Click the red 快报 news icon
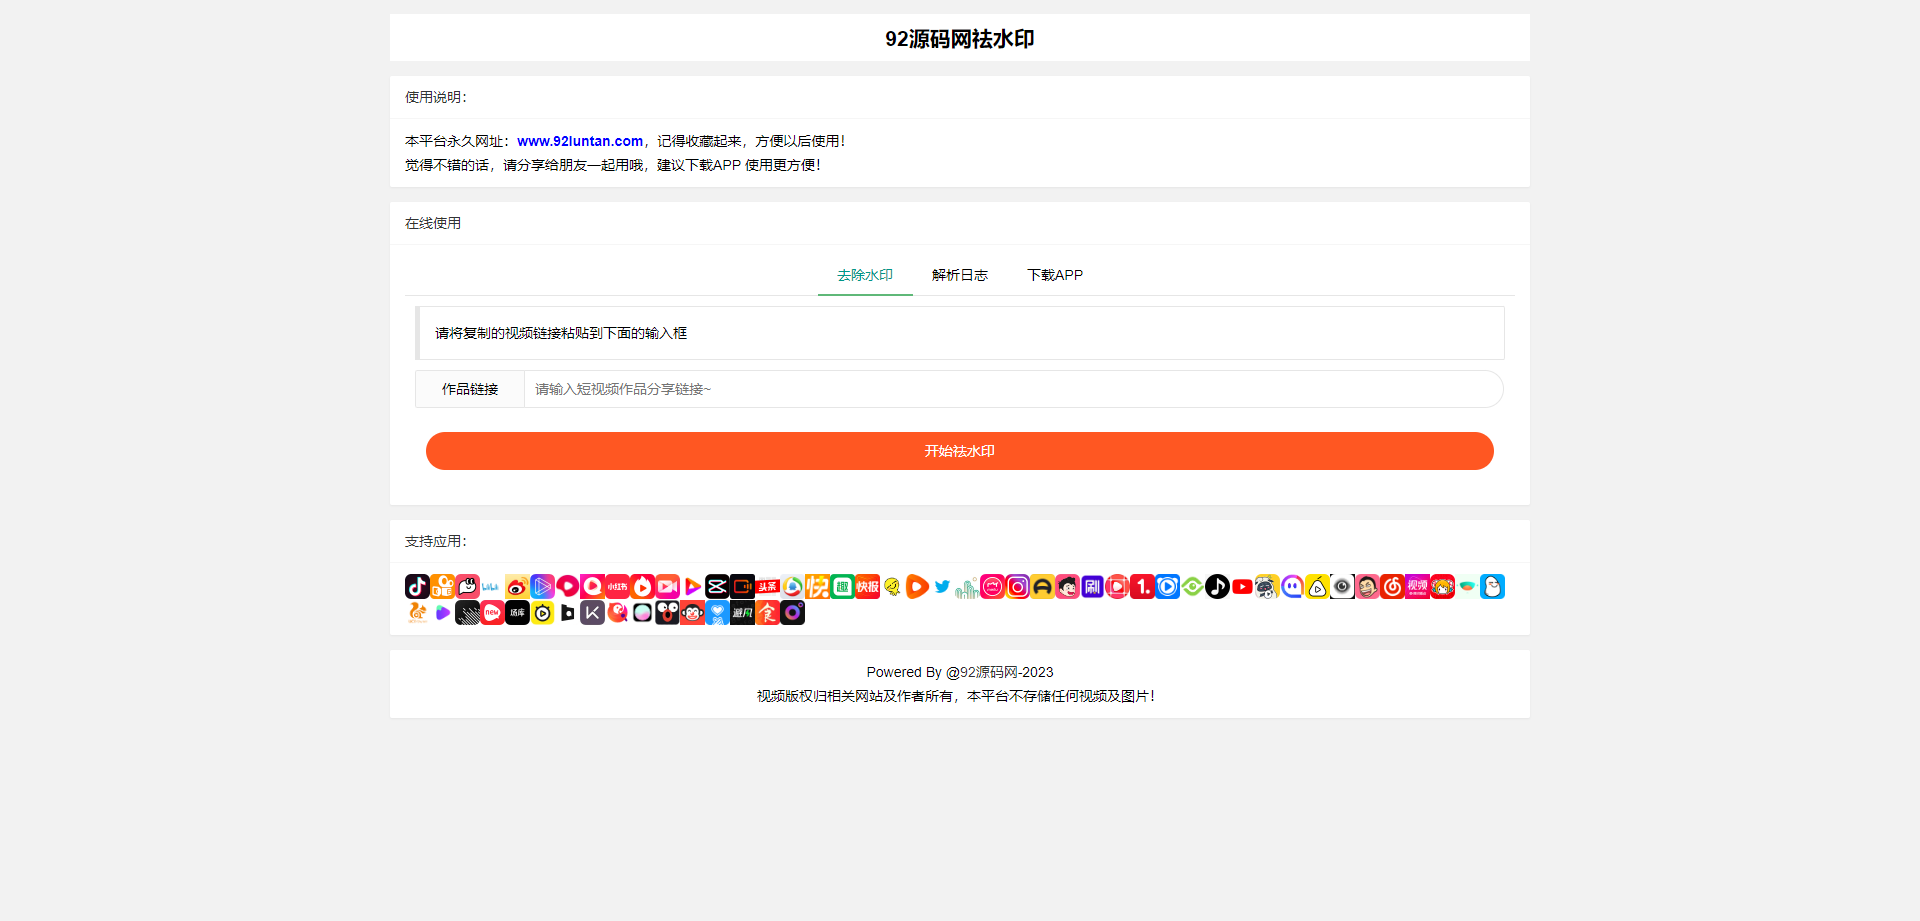The image size is (1920, 921). [867, 586]
